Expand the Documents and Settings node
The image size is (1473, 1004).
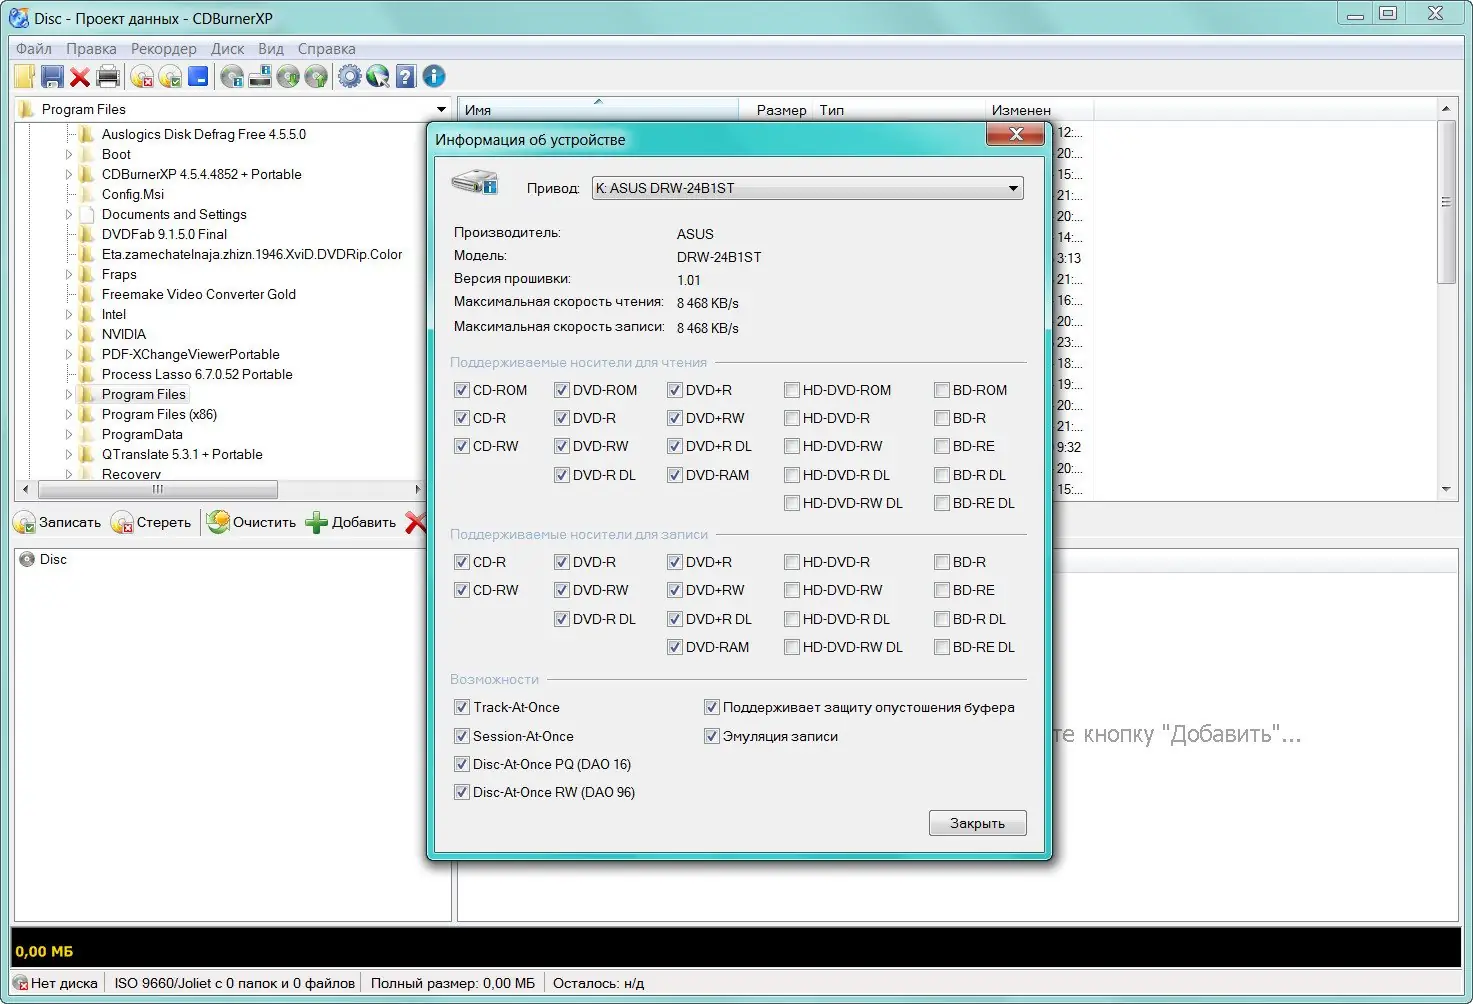point(69,214)
